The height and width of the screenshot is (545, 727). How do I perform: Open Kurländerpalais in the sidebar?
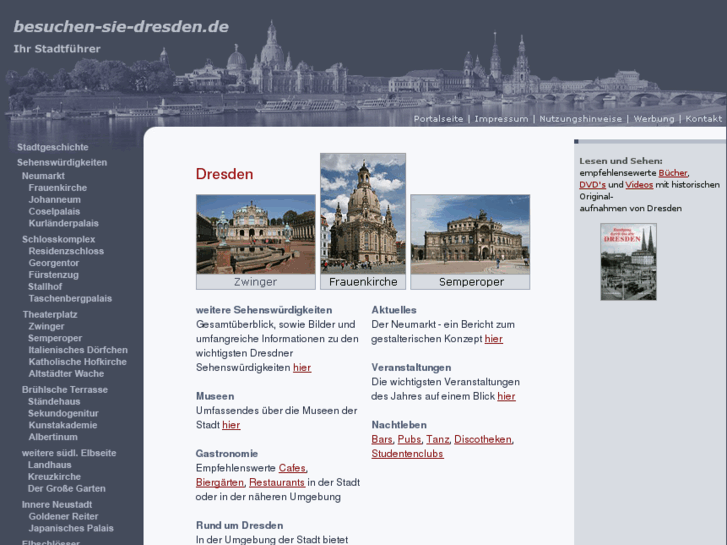[64, 223]
